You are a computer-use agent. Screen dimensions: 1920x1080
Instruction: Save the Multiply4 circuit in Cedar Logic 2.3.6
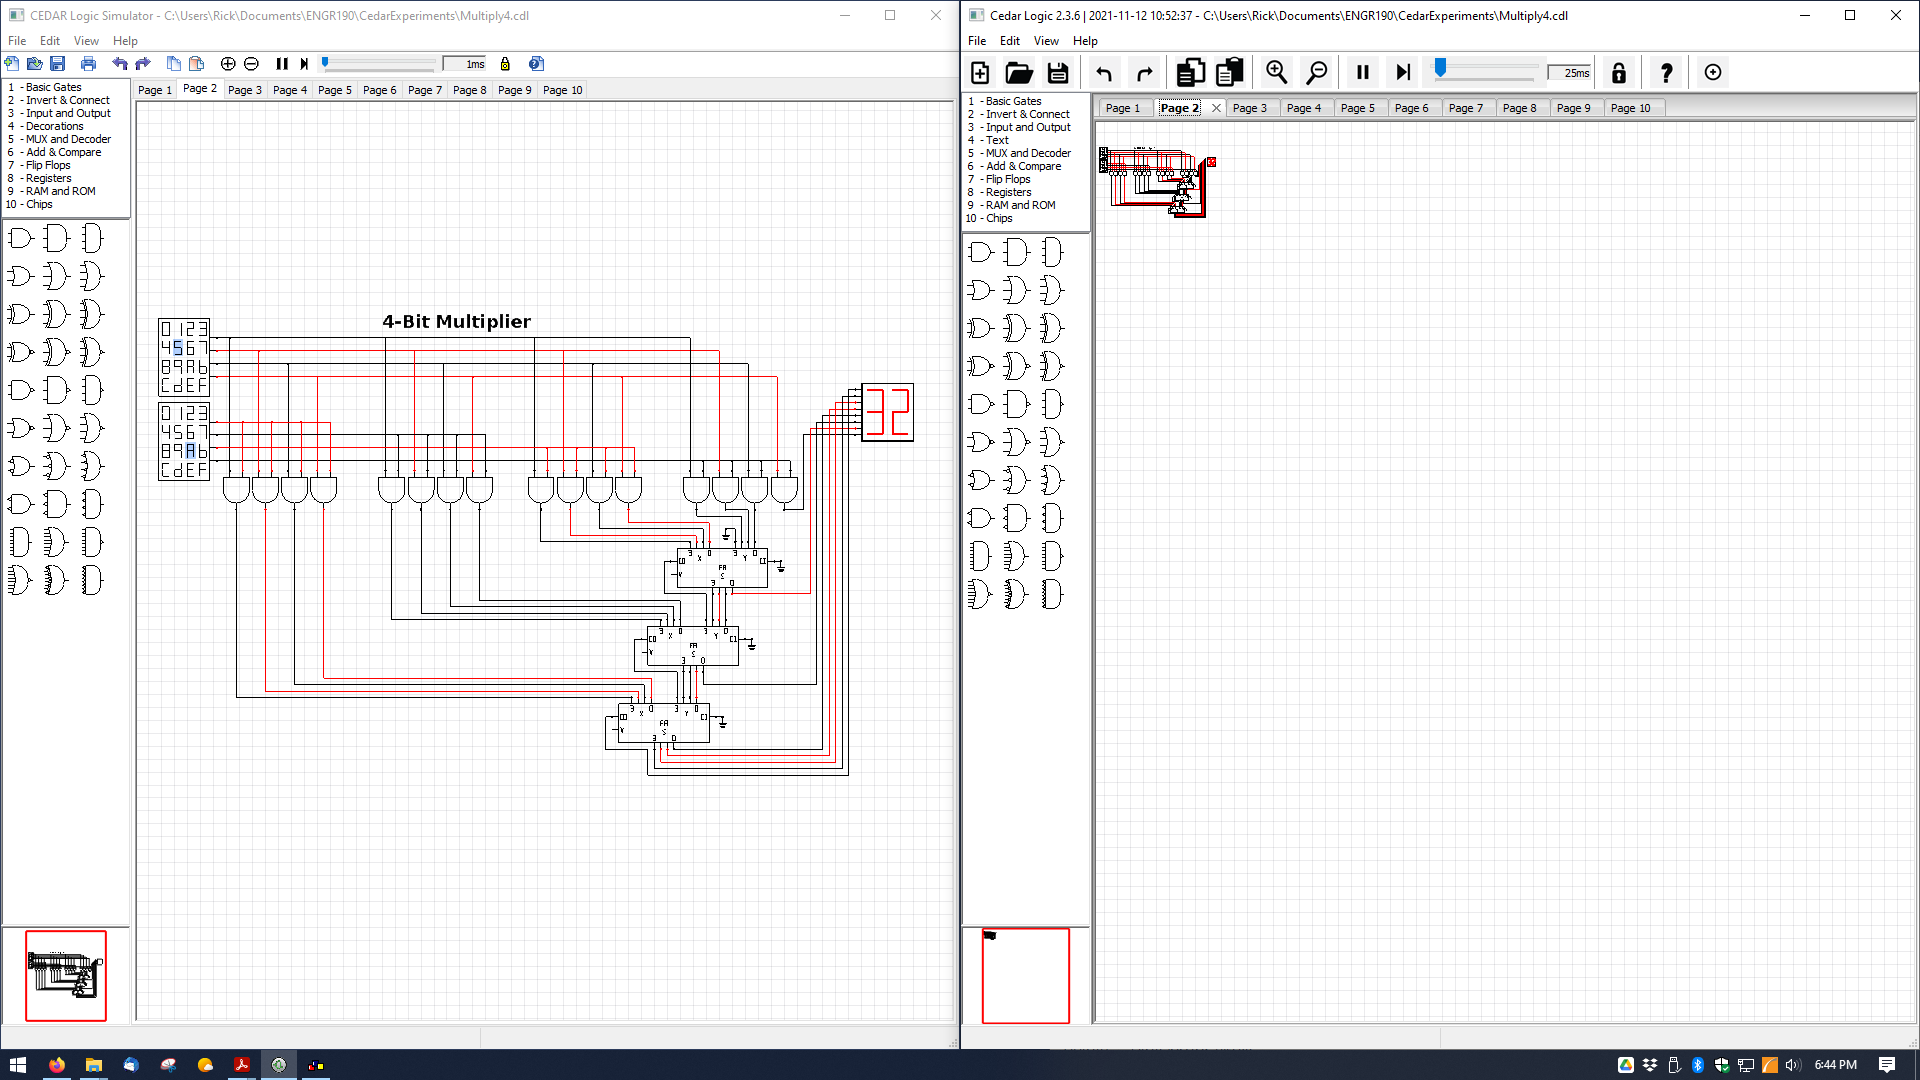coord(1058,72)
